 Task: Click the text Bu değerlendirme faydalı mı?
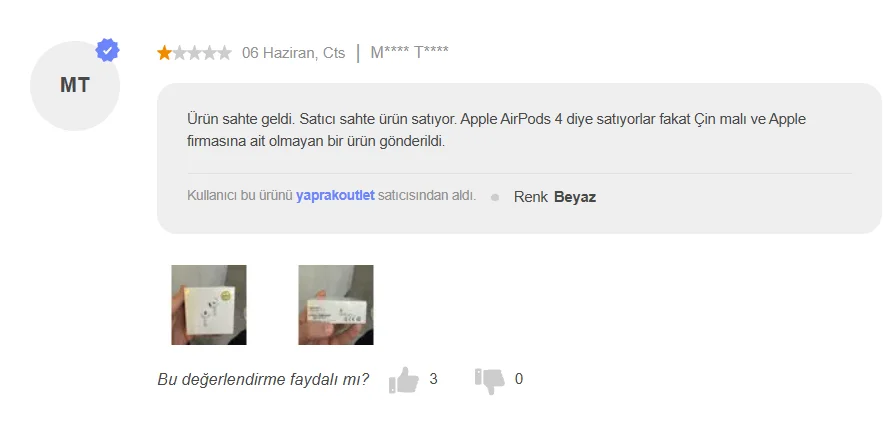[x=263, y=379]
